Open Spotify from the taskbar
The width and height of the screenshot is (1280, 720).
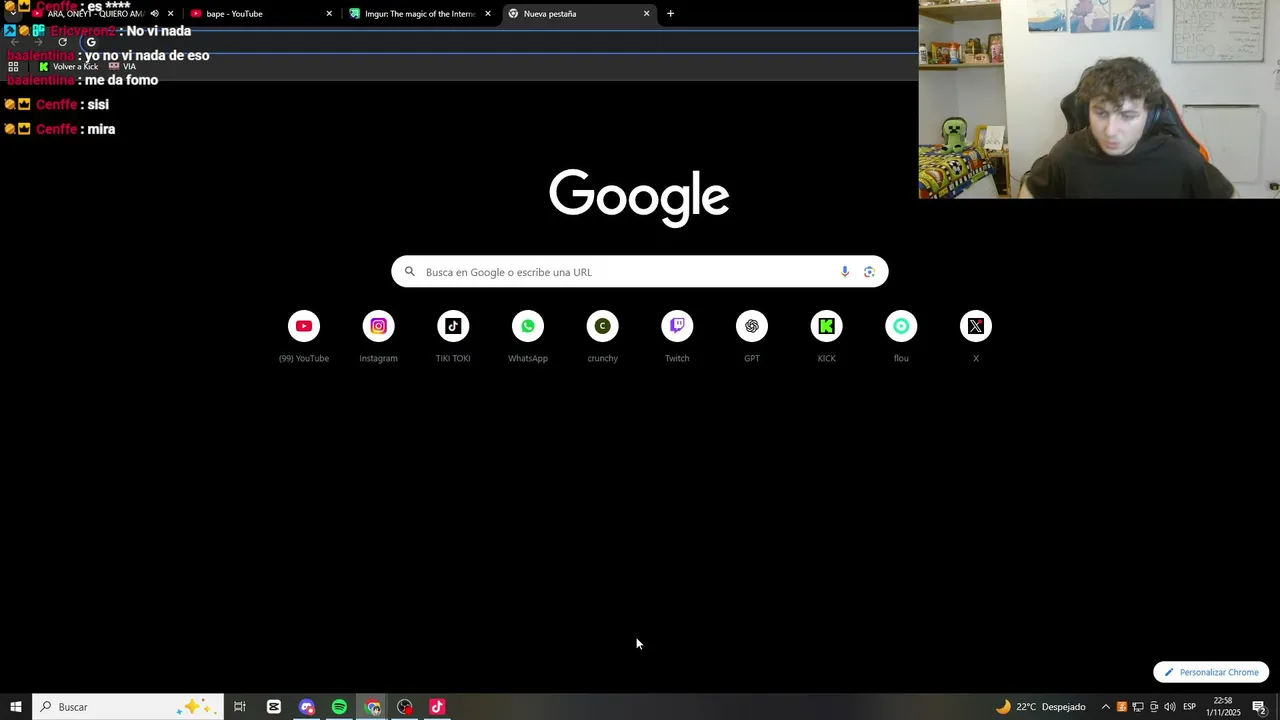tap(339, 707)
